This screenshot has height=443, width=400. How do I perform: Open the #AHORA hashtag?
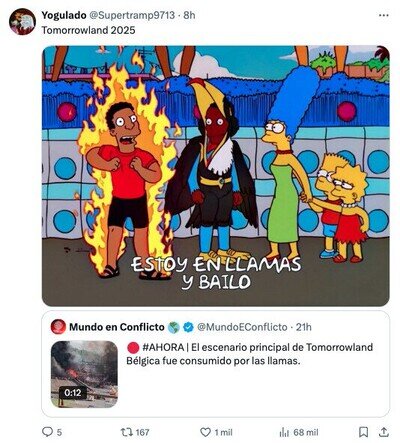[163, 347]
